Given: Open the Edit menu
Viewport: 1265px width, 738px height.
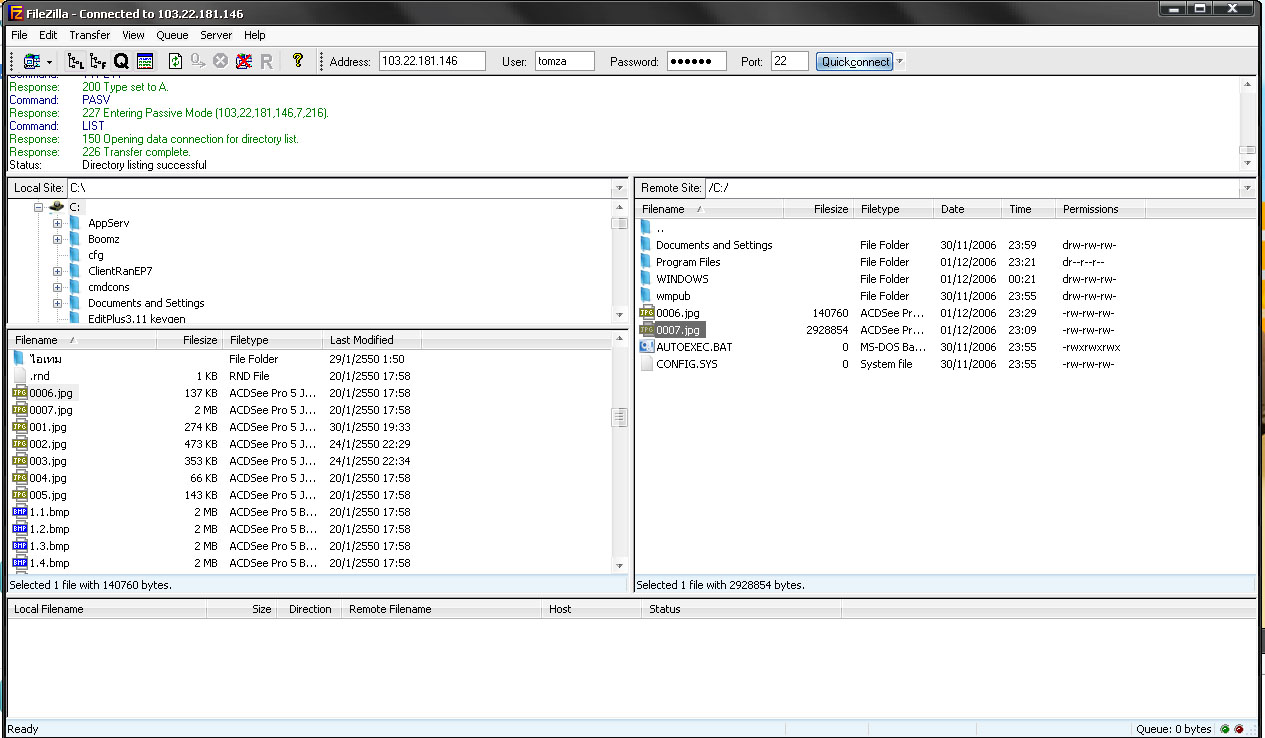Looking at the screenshot, I should click(48, 35).
